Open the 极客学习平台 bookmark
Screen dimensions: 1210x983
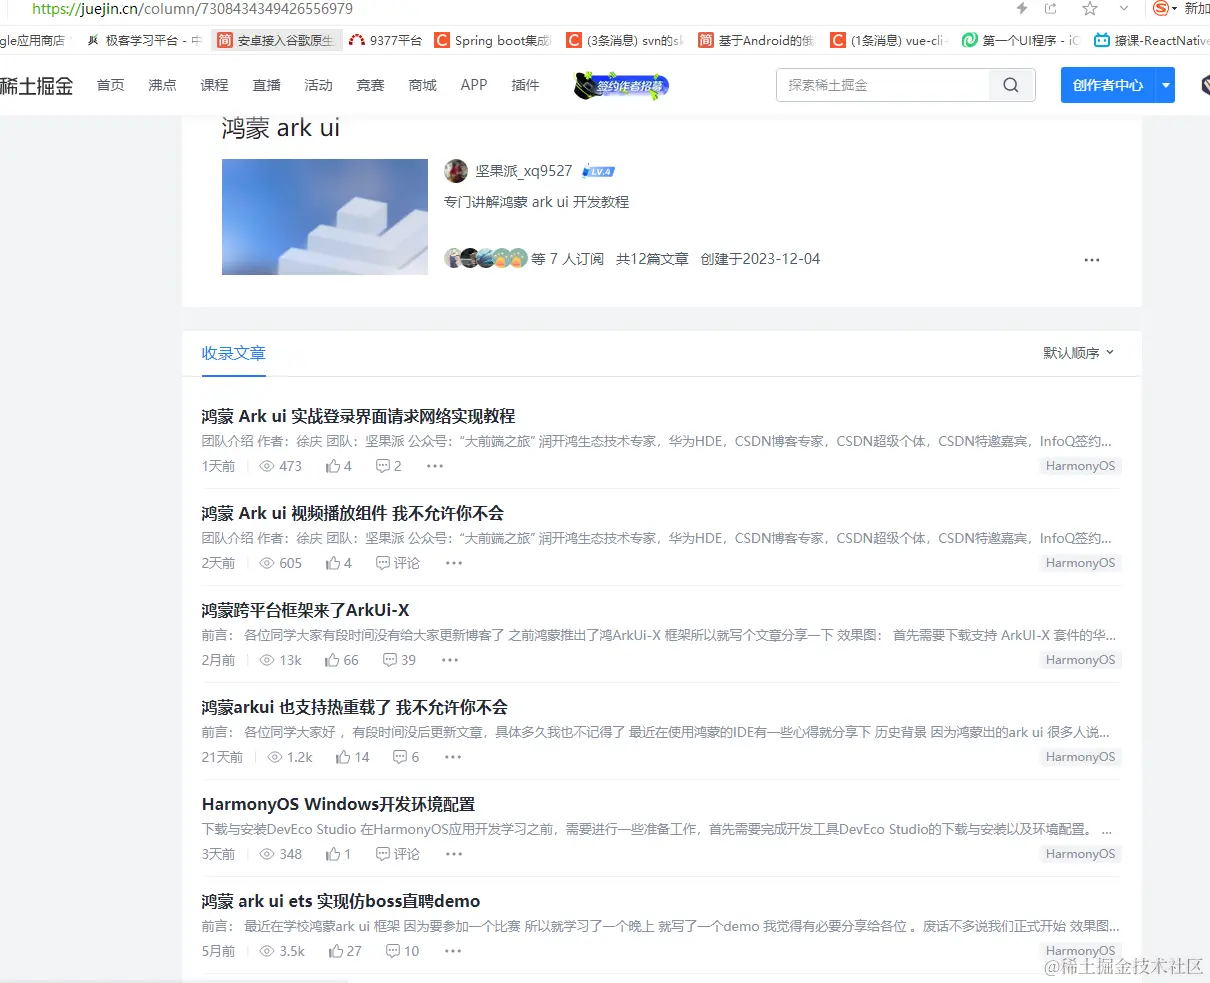(x=144, y=40)
